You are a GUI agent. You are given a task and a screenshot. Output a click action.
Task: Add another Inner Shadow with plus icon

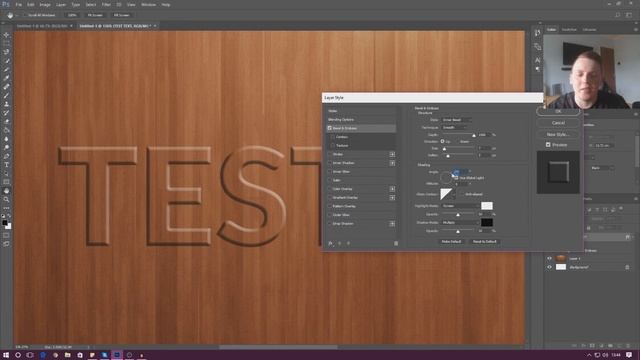(x=392, y=163)
